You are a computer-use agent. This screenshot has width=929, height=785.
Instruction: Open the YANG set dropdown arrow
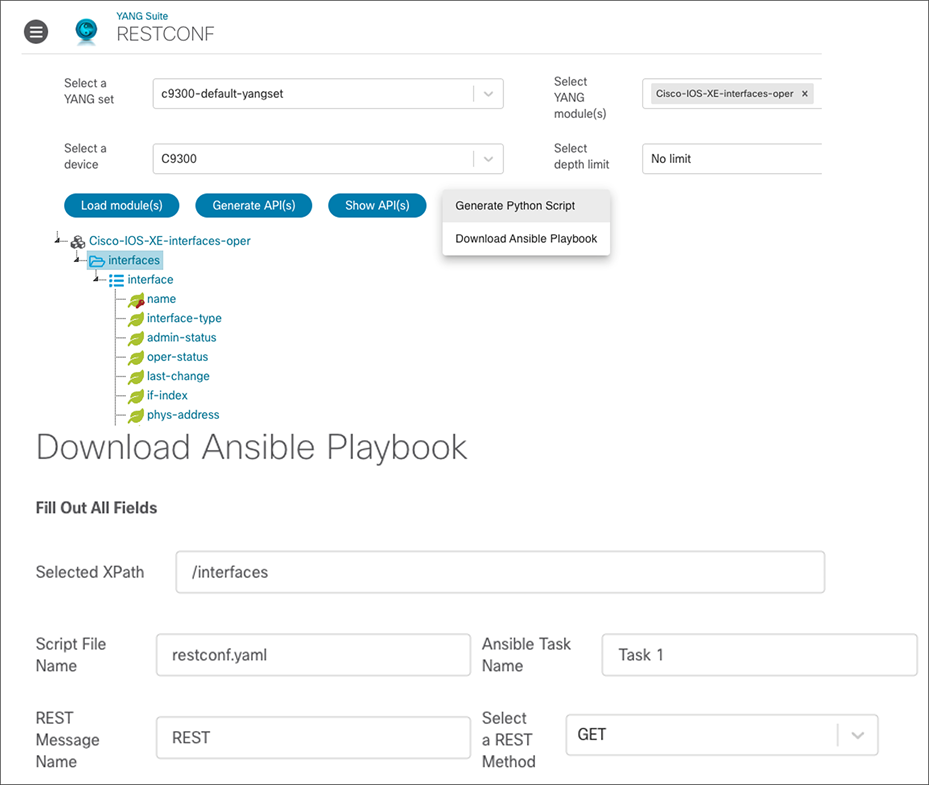(488, 94)
